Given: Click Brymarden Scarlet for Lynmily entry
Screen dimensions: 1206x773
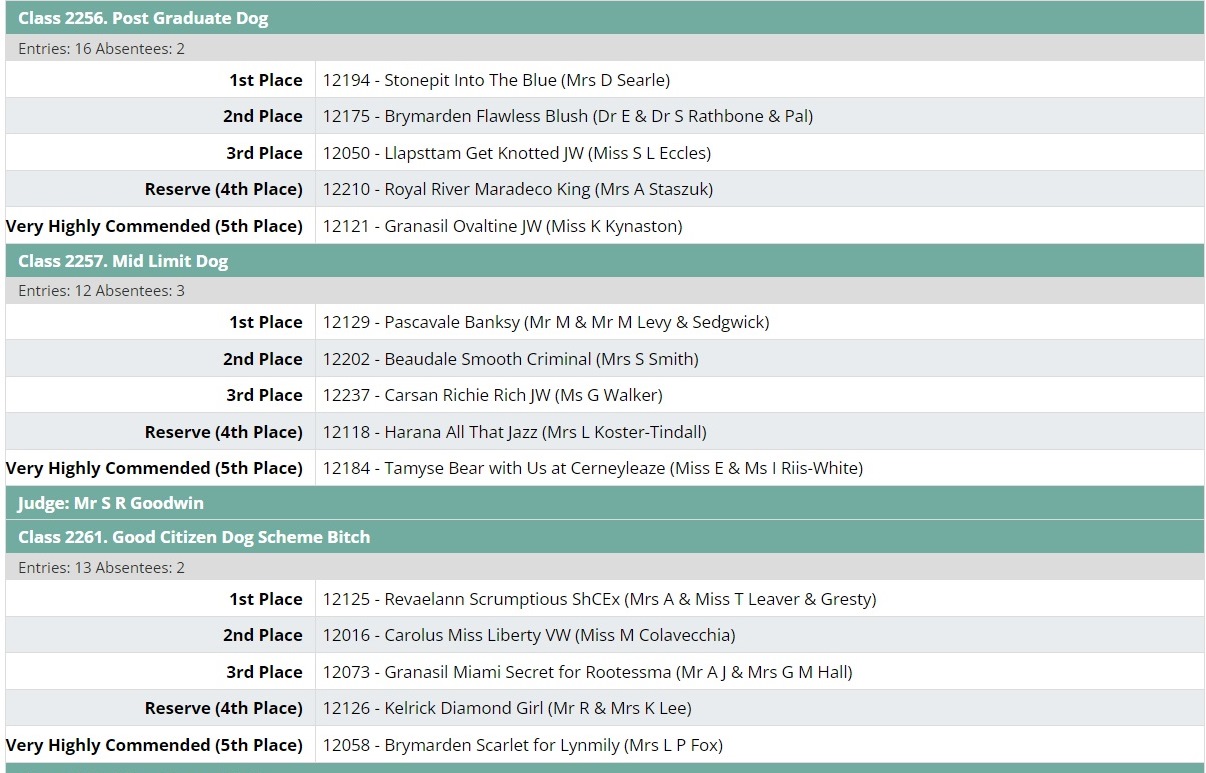Looking at the screenshot, I should click(522, 745).
